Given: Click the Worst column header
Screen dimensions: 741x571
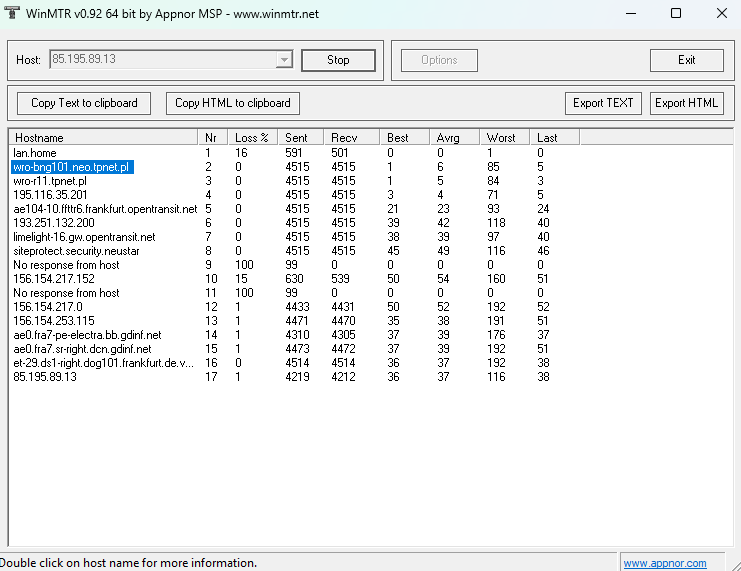Looking at the screenshot, I should tap(501, 137).
